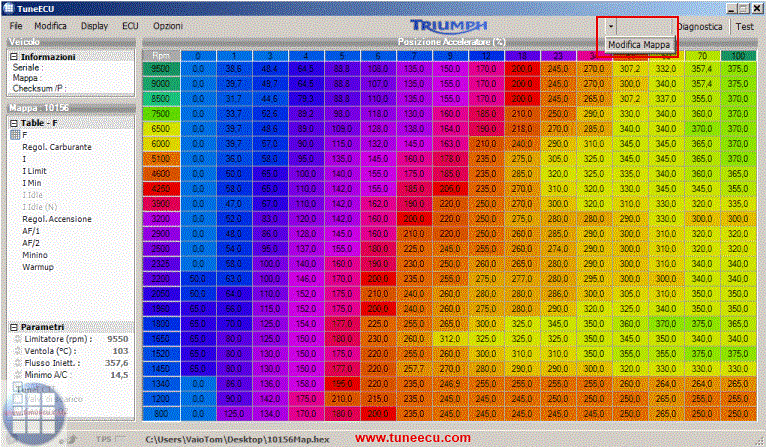Open the File menu
This screenshot has width=766, height=447.
tap(16, 26)
